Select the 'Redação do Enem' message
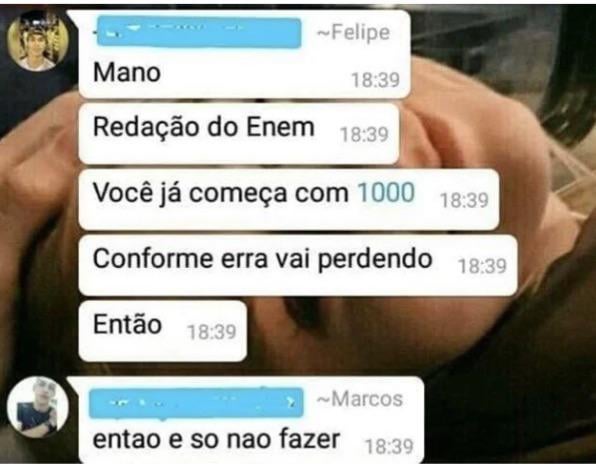596x471 pixels. tap(239, 134)
